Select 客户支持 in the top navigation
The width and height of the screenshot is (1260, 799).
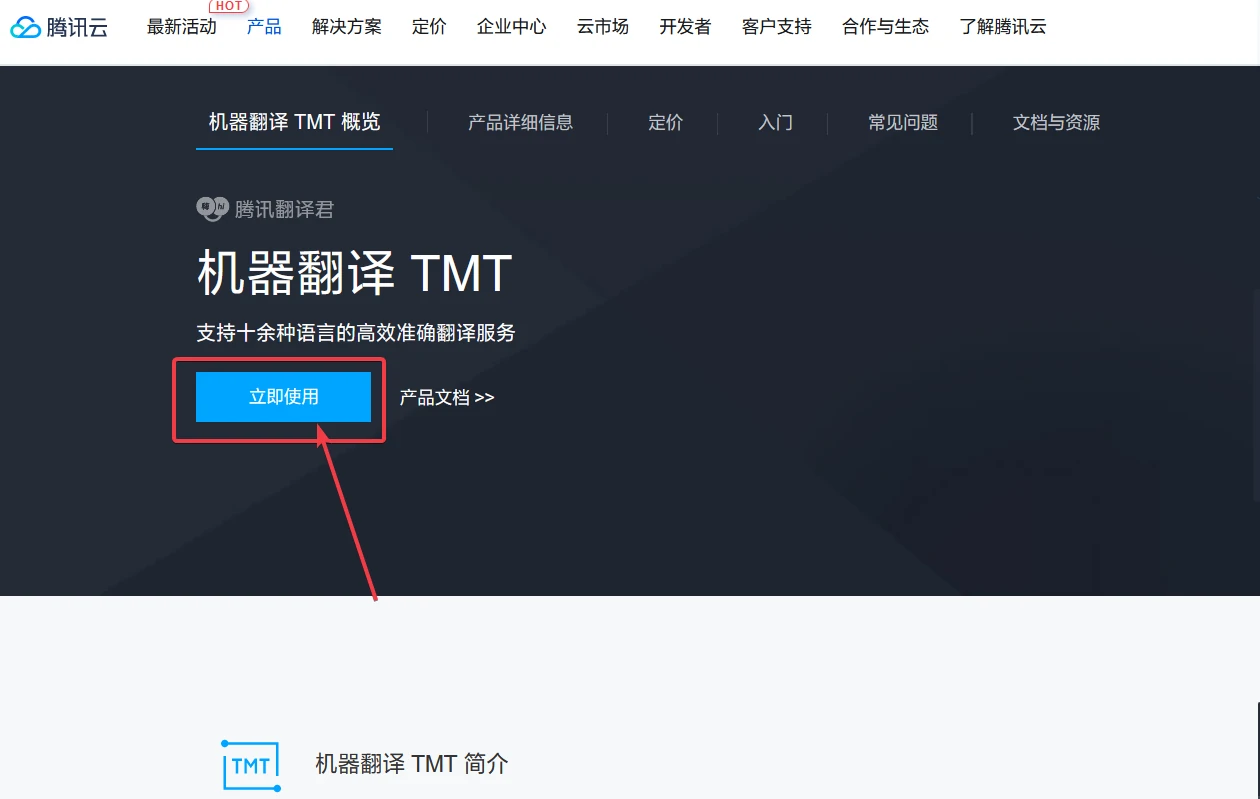click(x=776, y=27)
